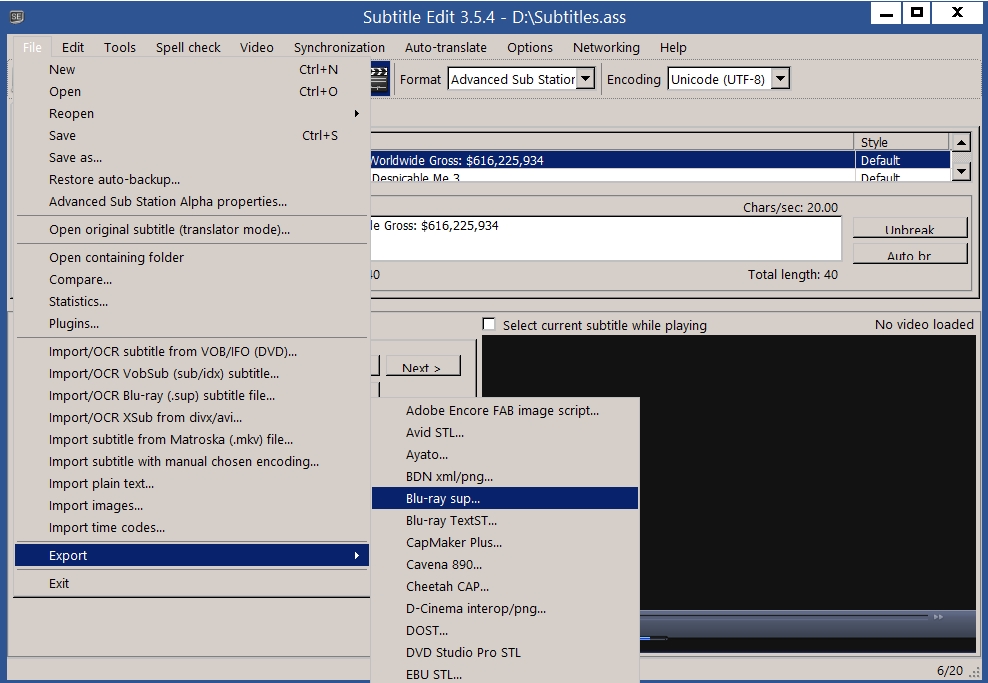Expand the Export submenu
The width and height of the screenshot is (988, 683).
[x=192, y=555]
